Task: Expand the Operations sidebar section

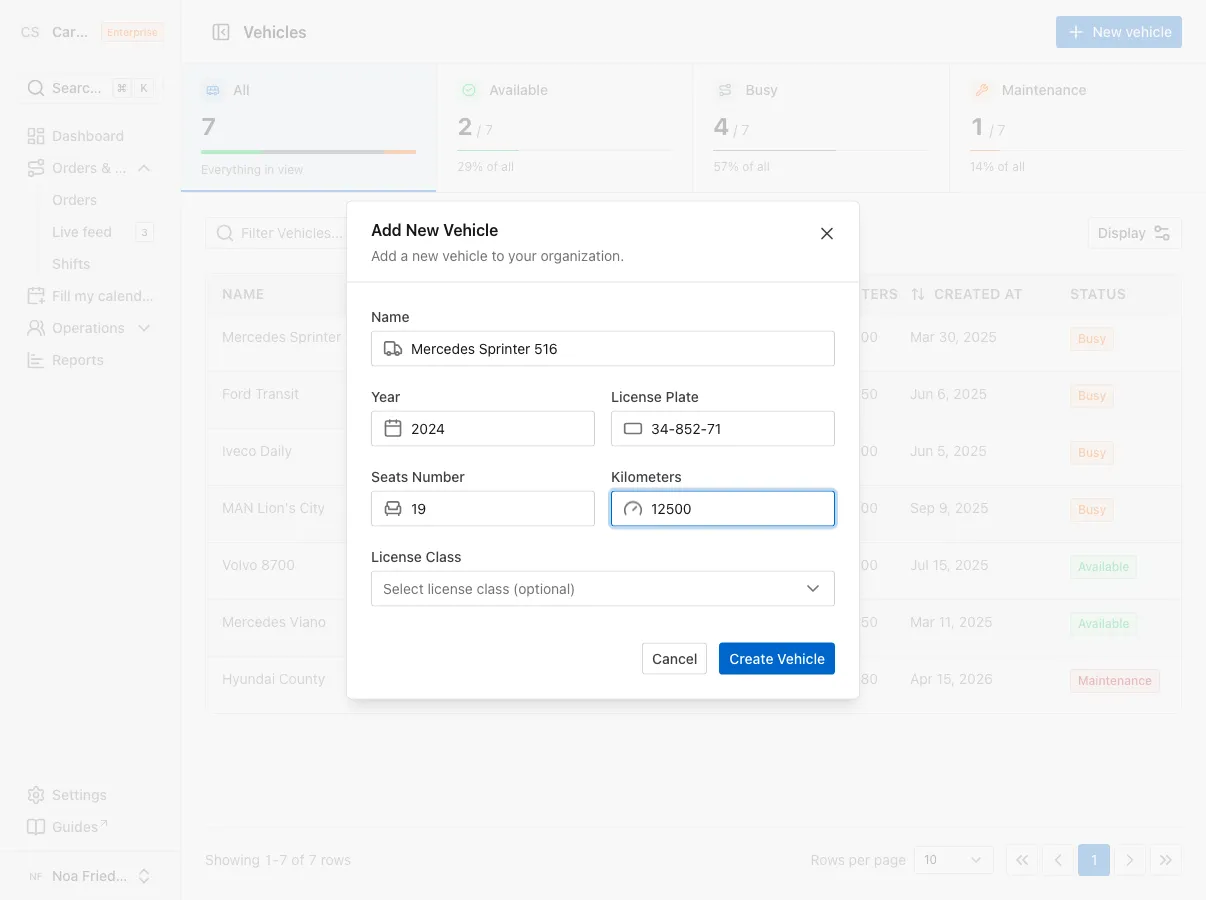Action: [144, 328]
